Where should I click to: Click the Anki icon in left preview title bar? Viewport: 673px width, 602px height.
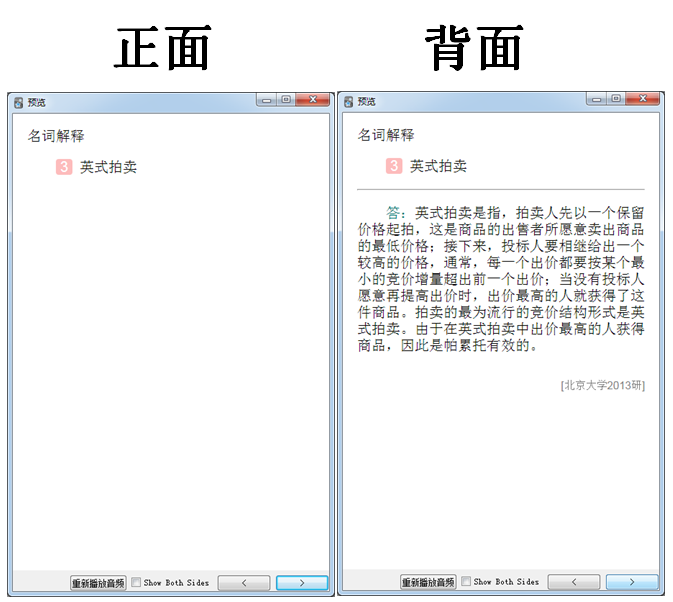(18, 103)
